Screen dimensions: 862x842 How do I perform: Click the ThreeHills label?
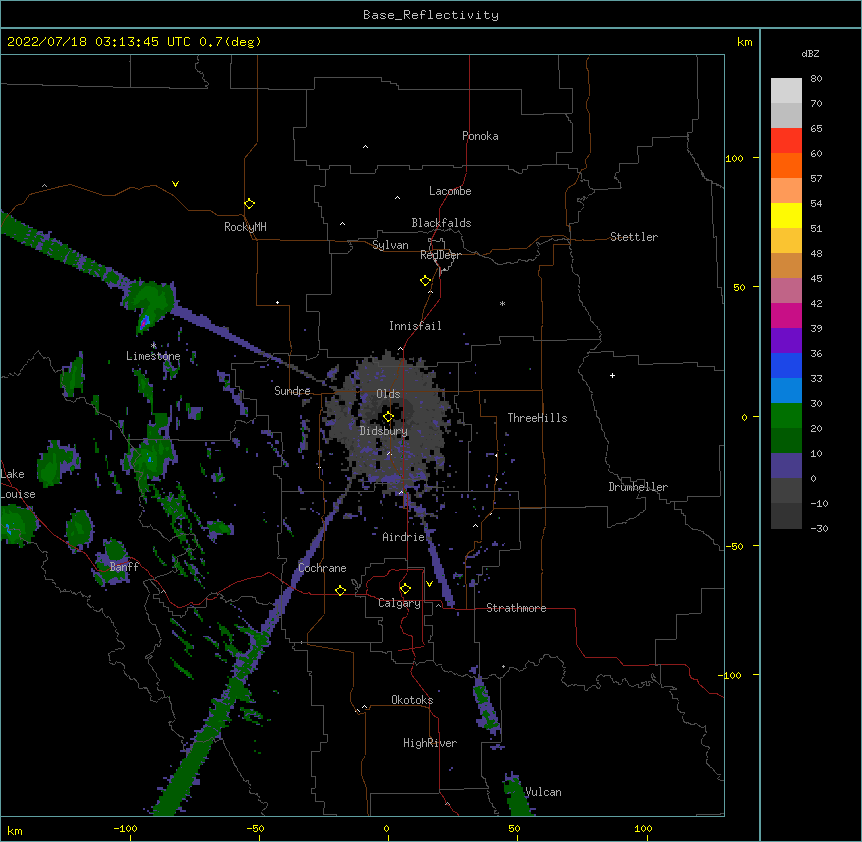[x=537, y=418]
